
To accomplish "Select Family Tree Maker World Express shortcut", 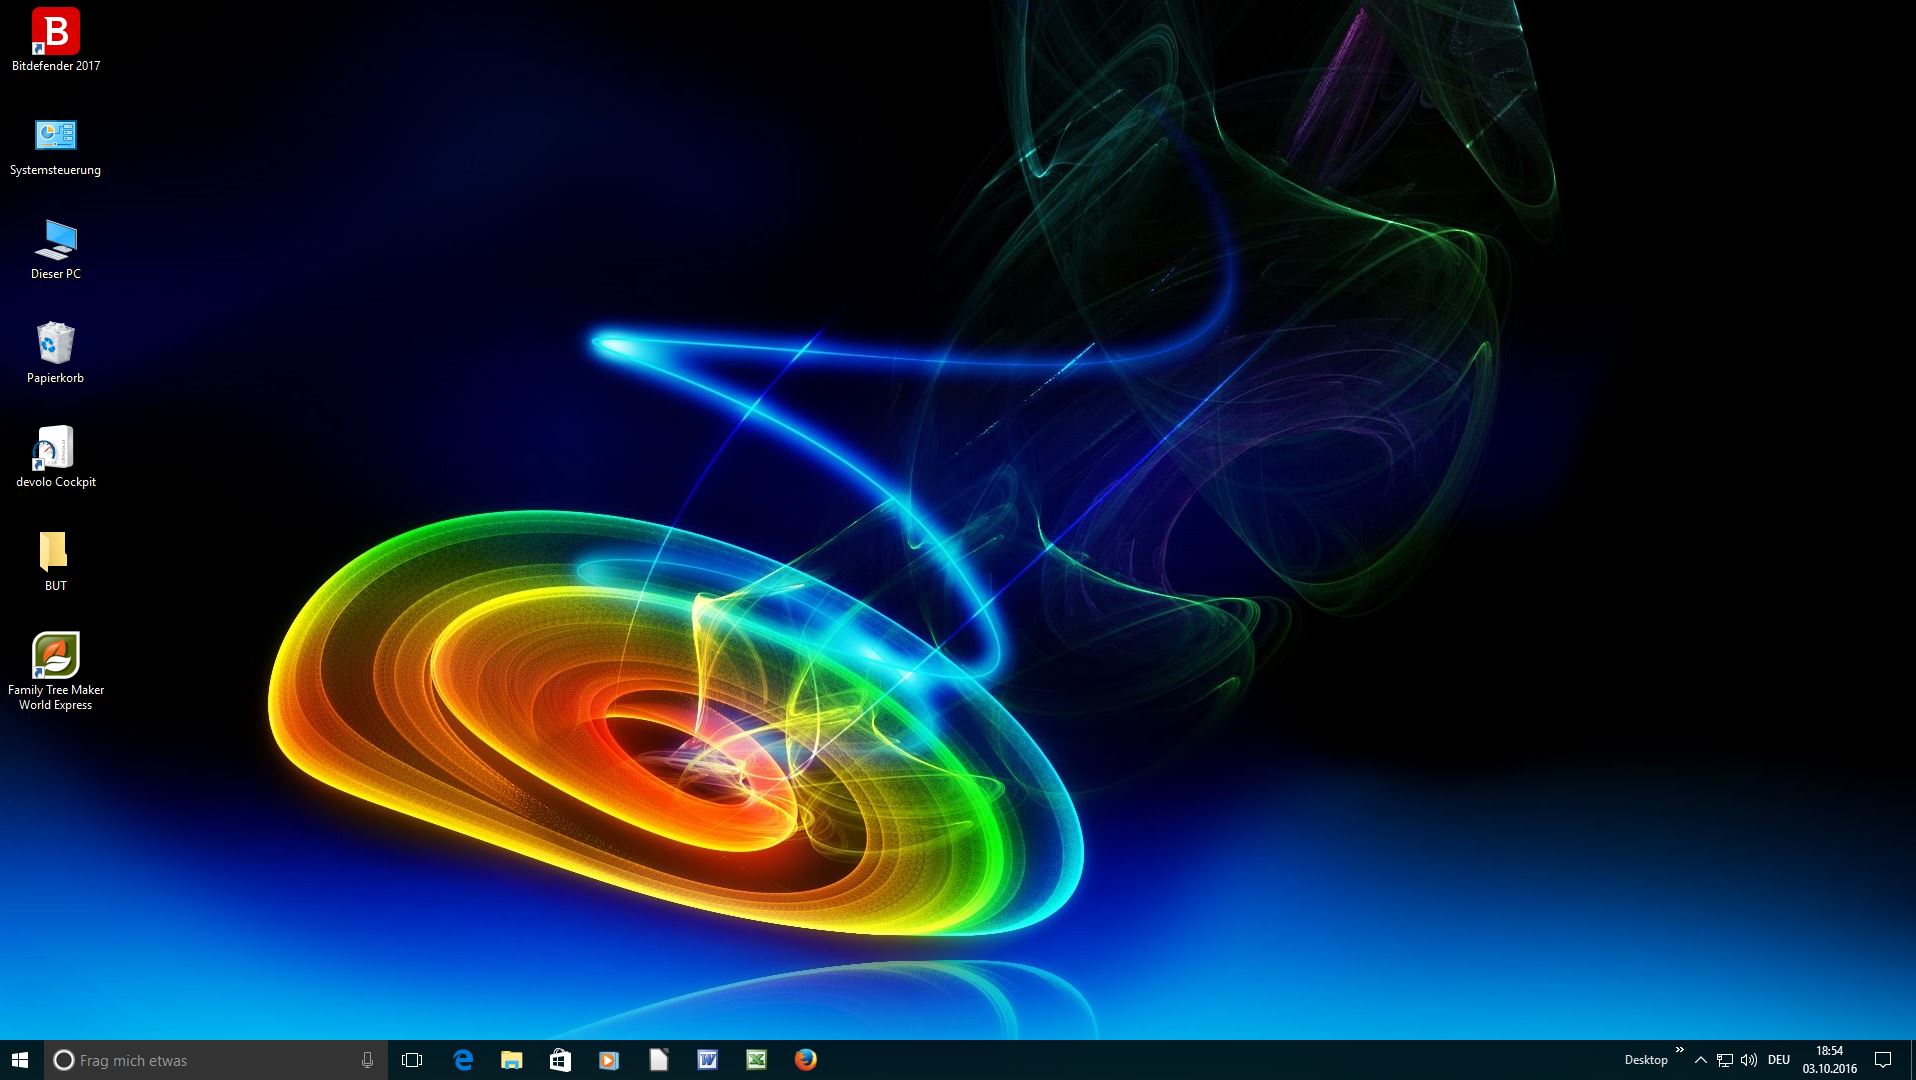I will [55, 656].
